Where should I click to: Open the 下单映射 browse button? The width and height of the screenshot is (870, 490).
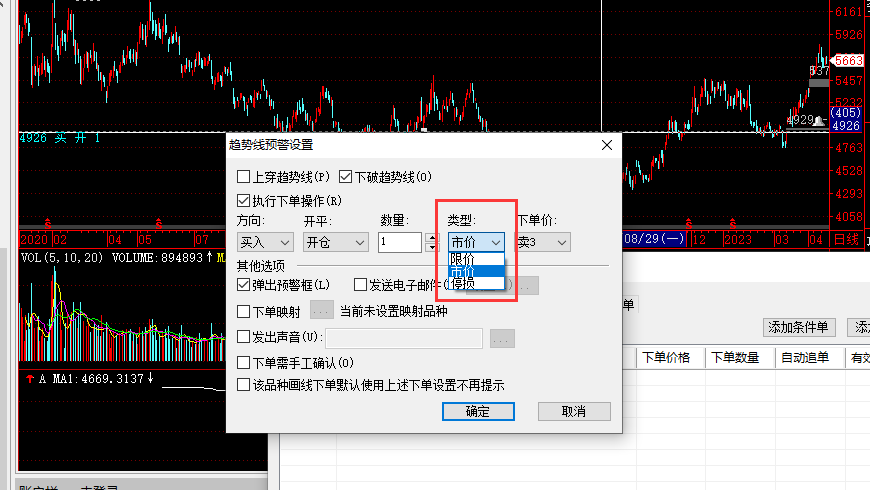pyautogui.click(x=322, y=311)
